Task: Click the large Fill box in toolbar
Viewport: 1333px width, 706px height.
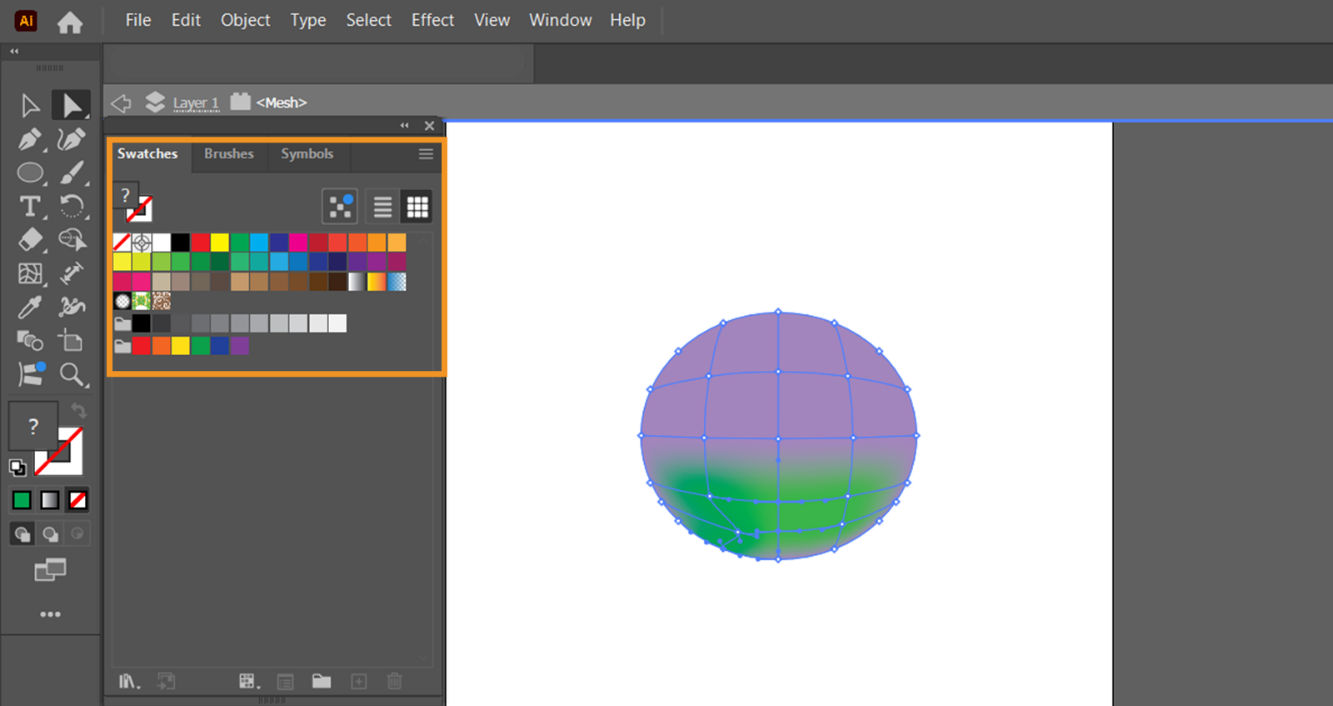Action: tap(33, 427)
